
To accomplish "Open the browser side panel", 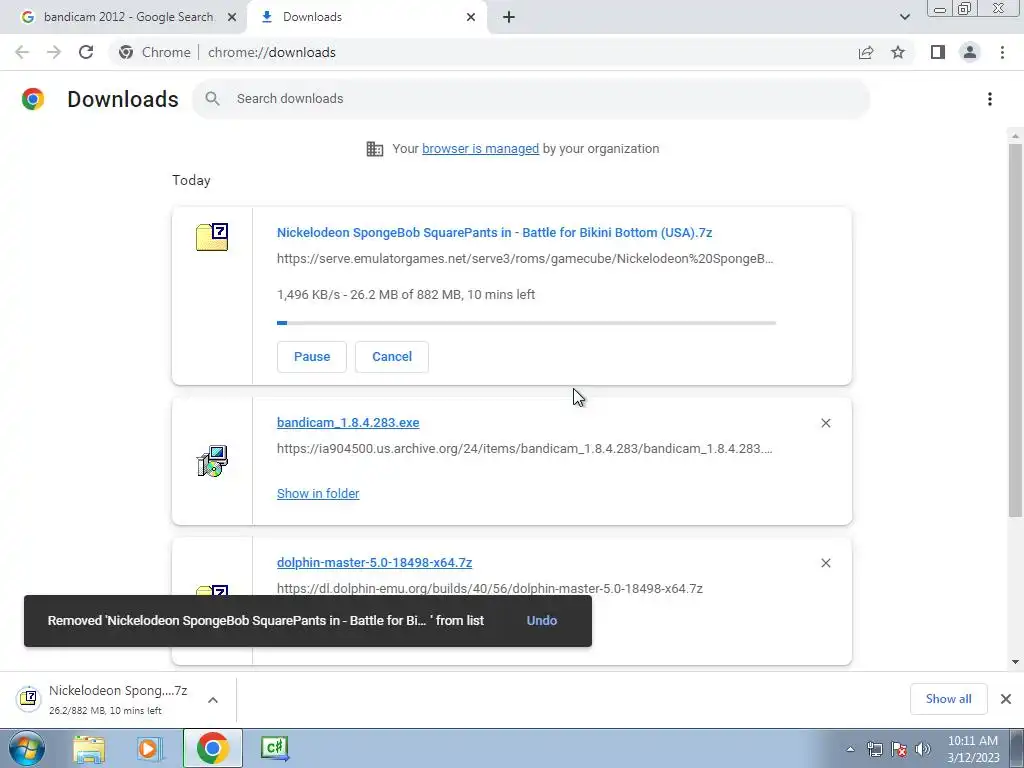I will coord(938,52).
